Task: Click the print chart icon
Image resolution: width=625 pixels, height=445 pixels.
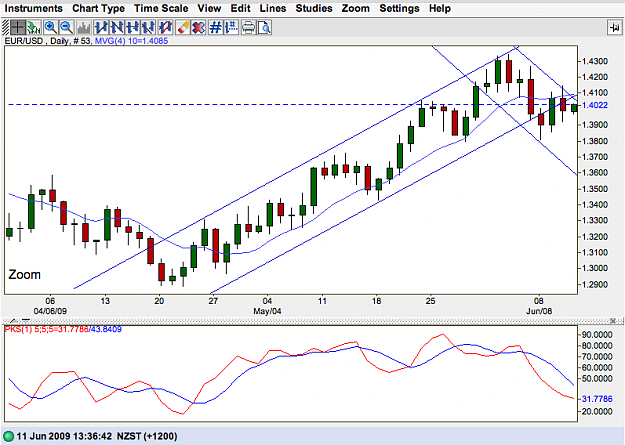Action: (248, 28)
